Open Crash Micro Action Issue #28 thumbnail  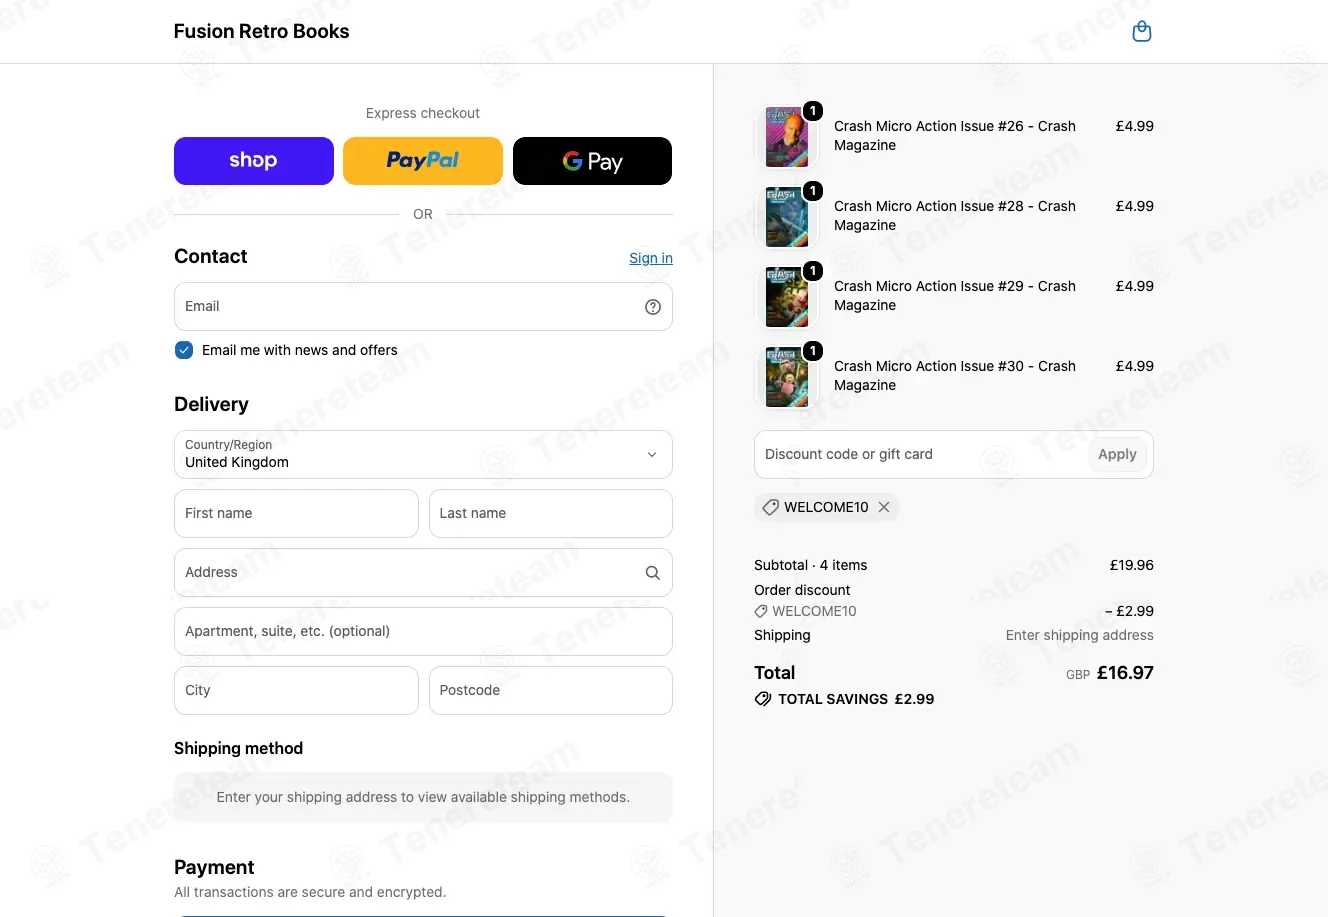coord(787,216)
